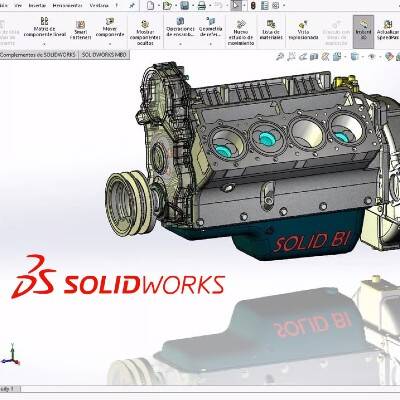
Task: Open Lista de materiales
Action: click(x=271, y=30)
